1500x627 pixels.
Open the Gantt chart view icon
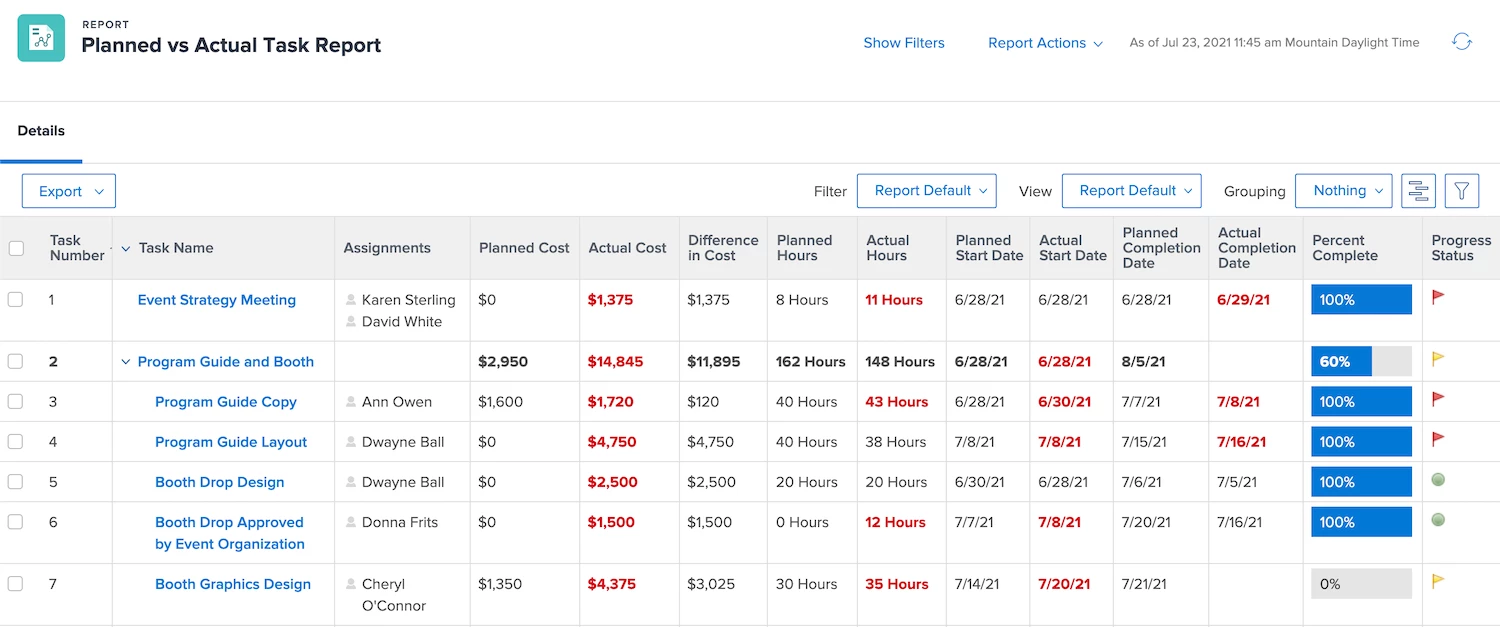(1418, 191)
